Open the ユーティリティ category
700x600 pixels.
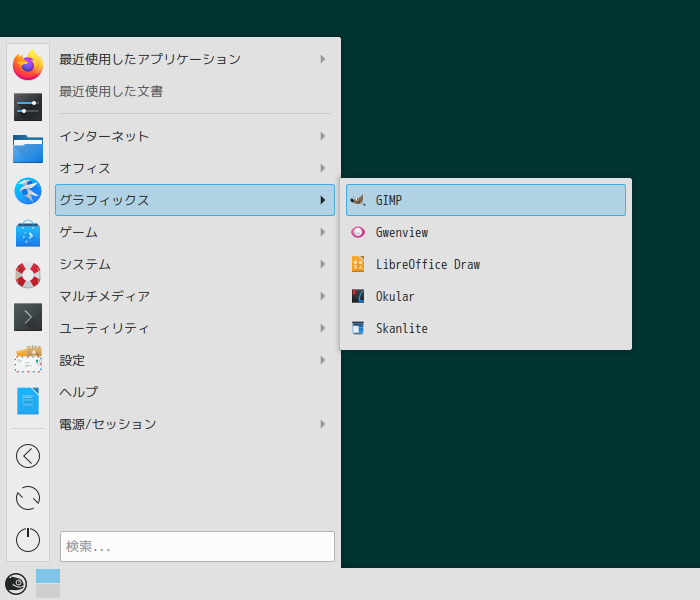195,328
